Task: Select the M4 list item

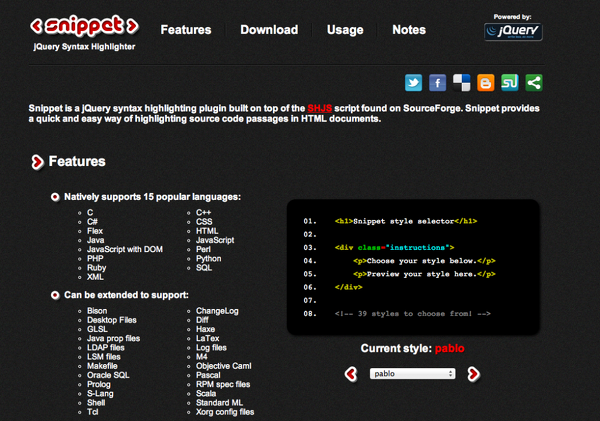Action: 202,357
